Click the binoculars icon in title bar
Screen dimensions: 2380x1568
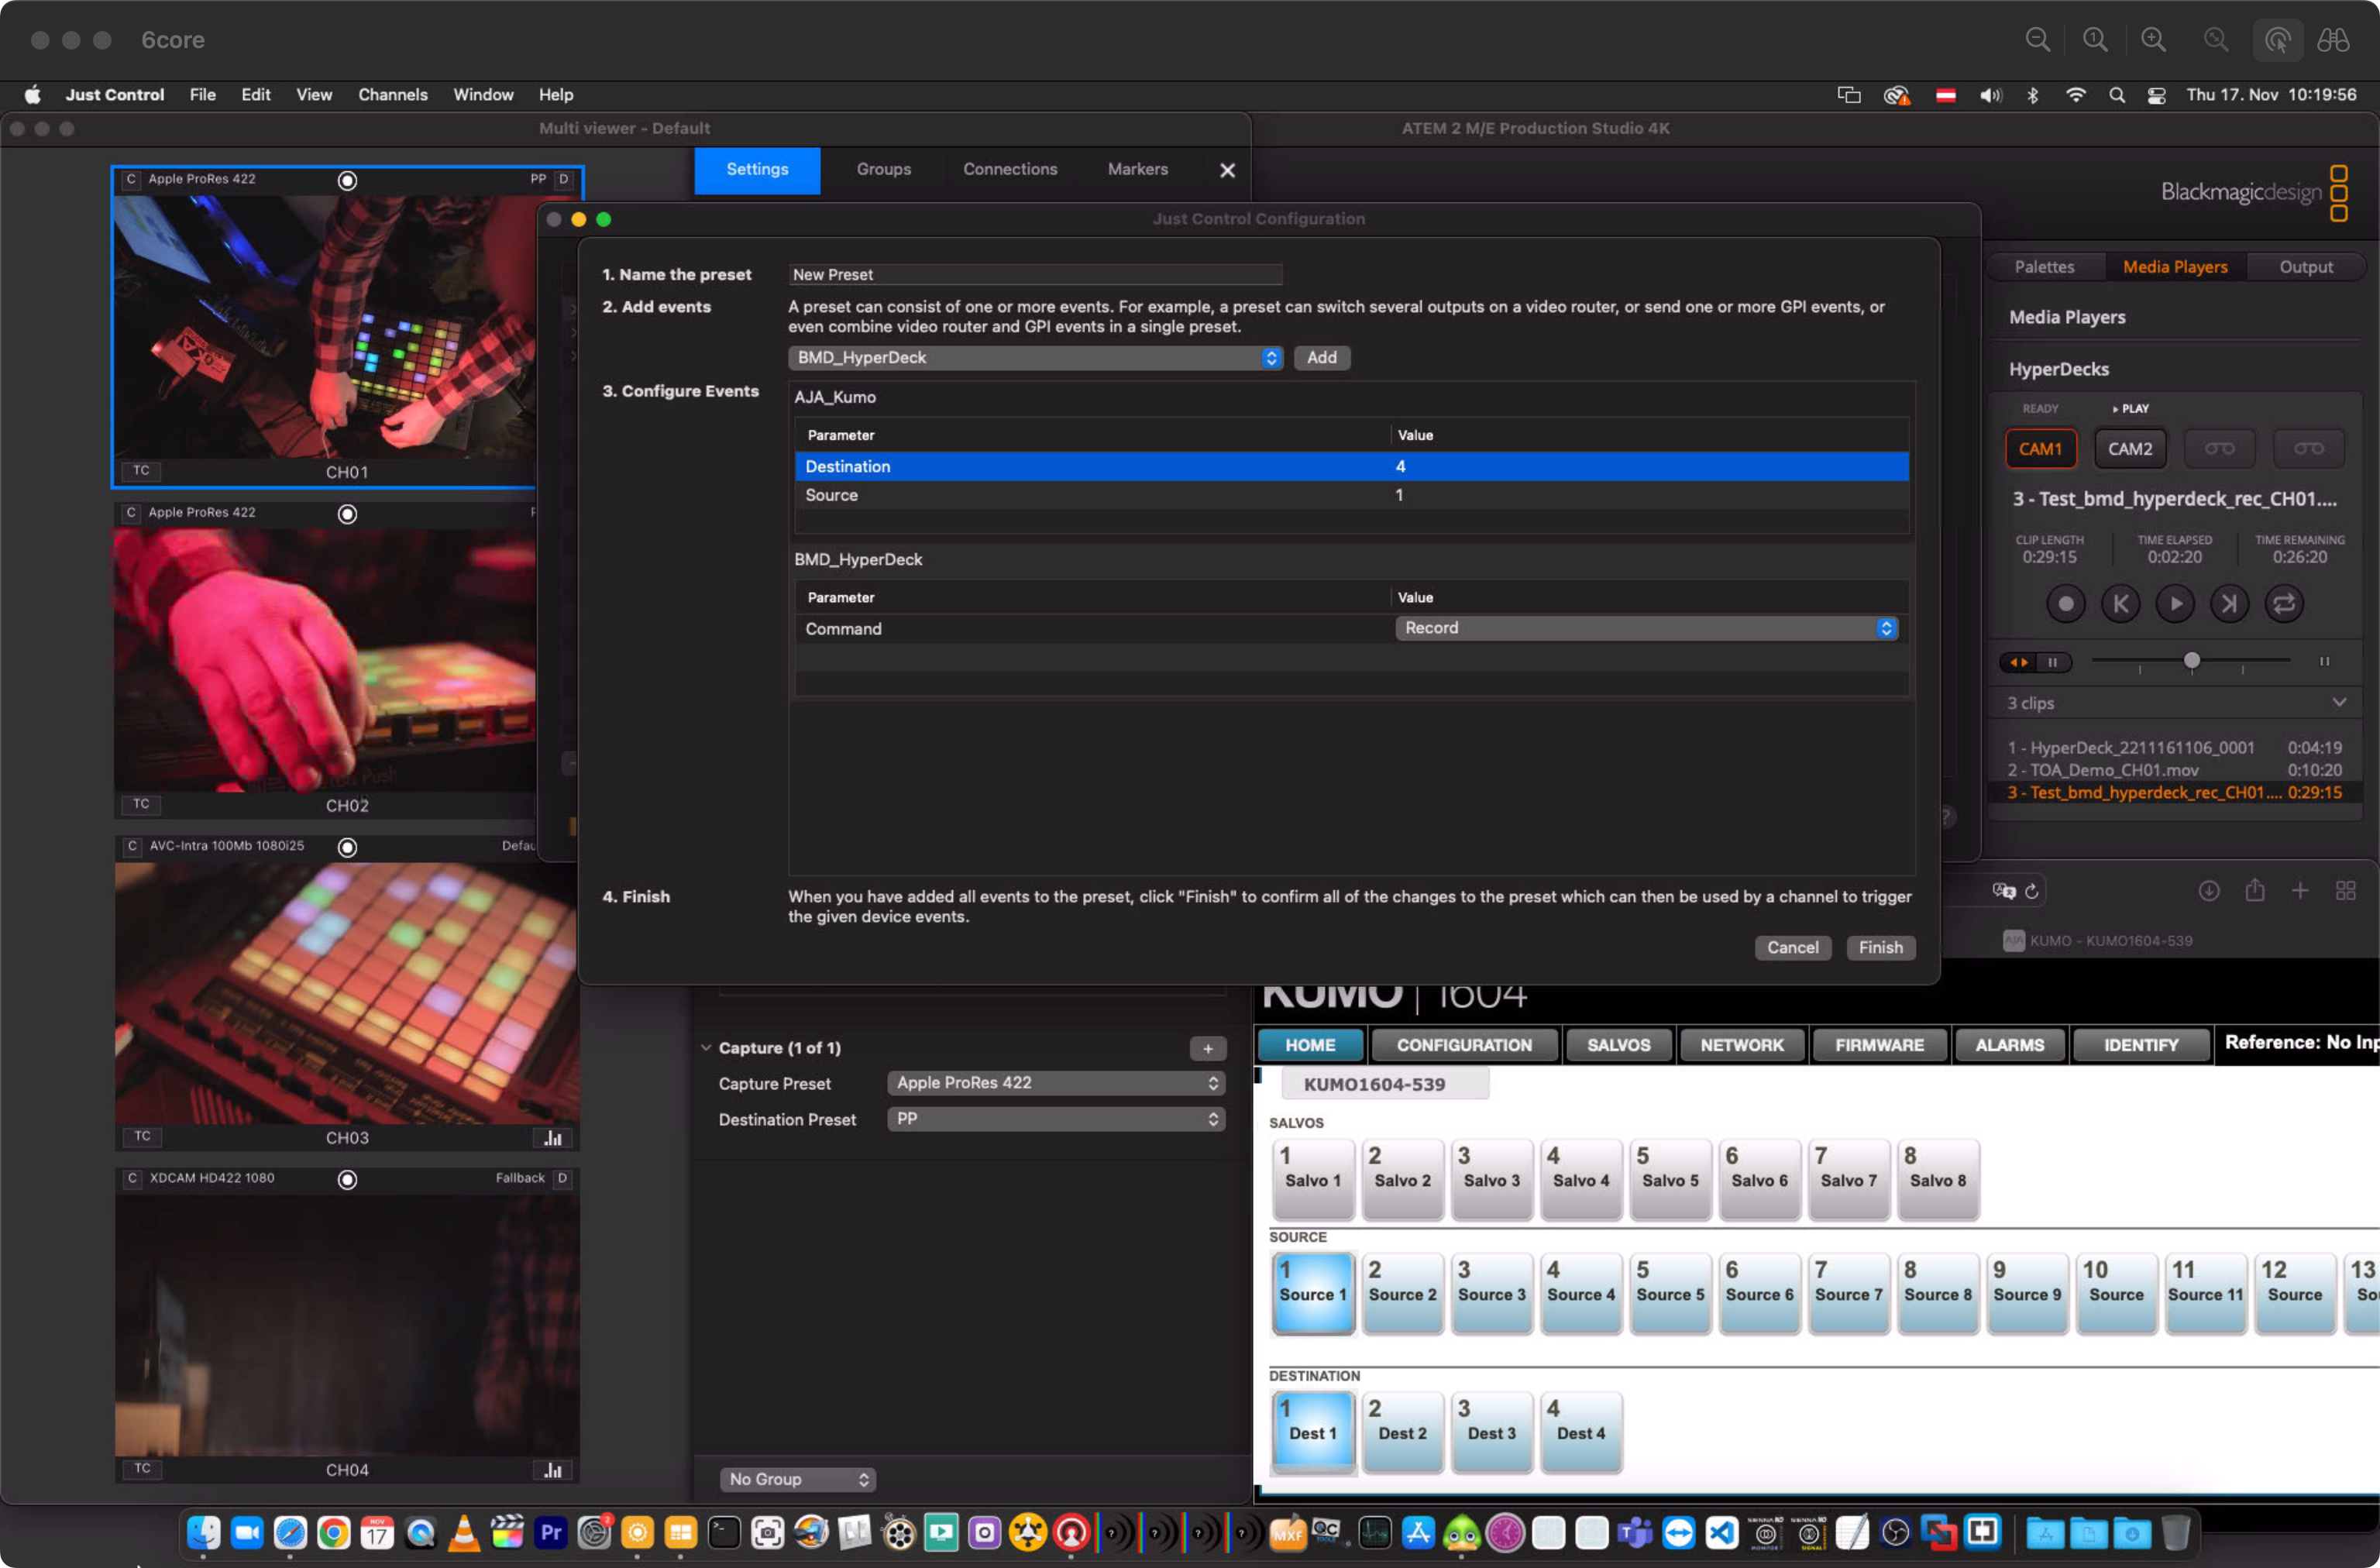click(x=2333, y=40)
